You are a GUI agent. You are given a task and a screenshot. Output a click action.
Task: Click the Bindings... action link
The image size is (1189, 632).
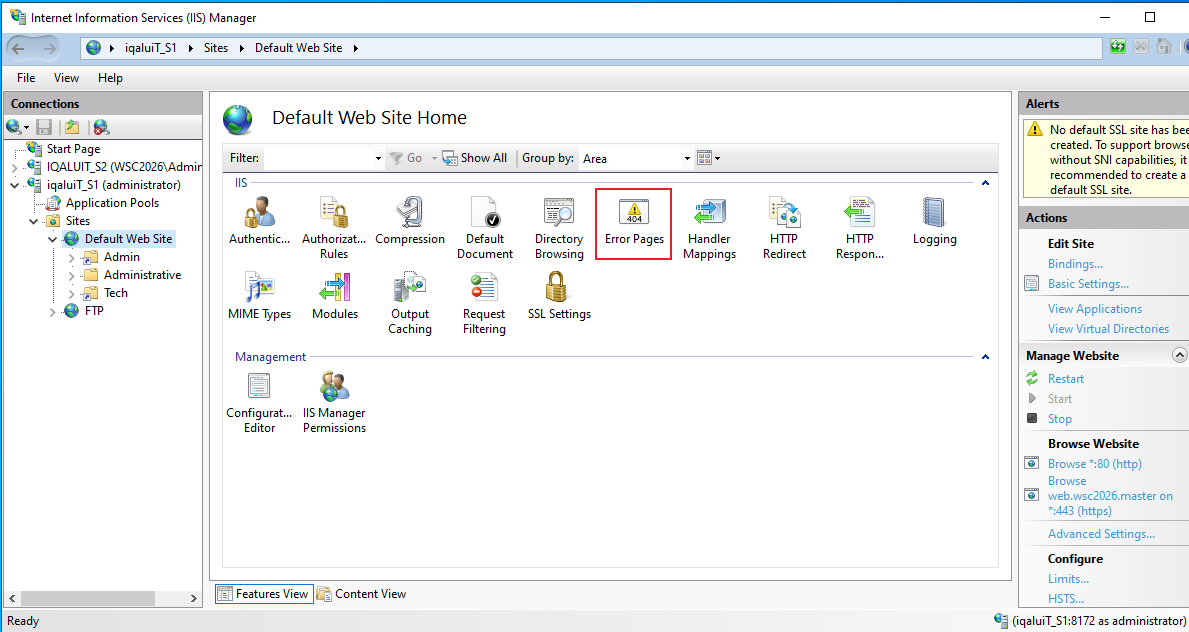click(x=1074, y=264)
